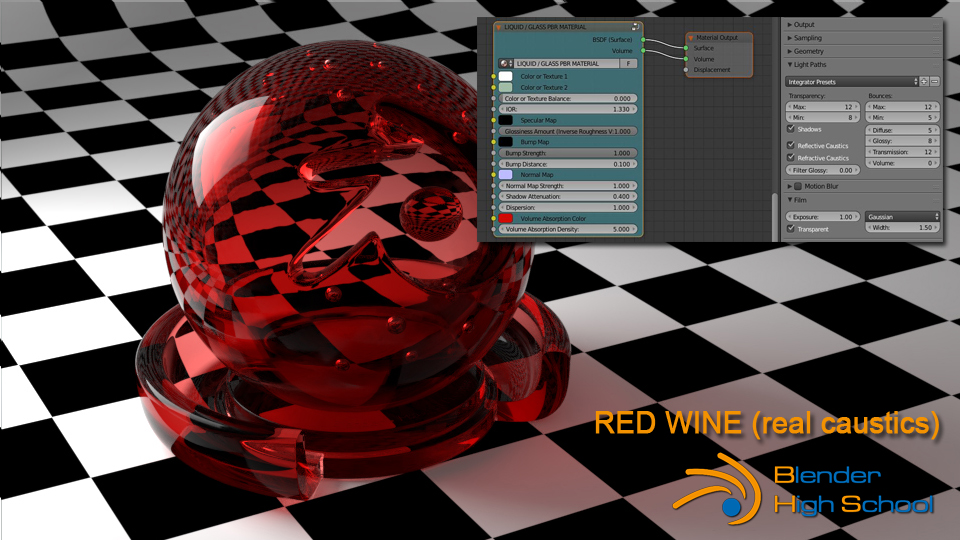Click the Normal Map Strength field
Image resolution: width=960 pixels, height=540 pixels.
(x=568, y=186)
